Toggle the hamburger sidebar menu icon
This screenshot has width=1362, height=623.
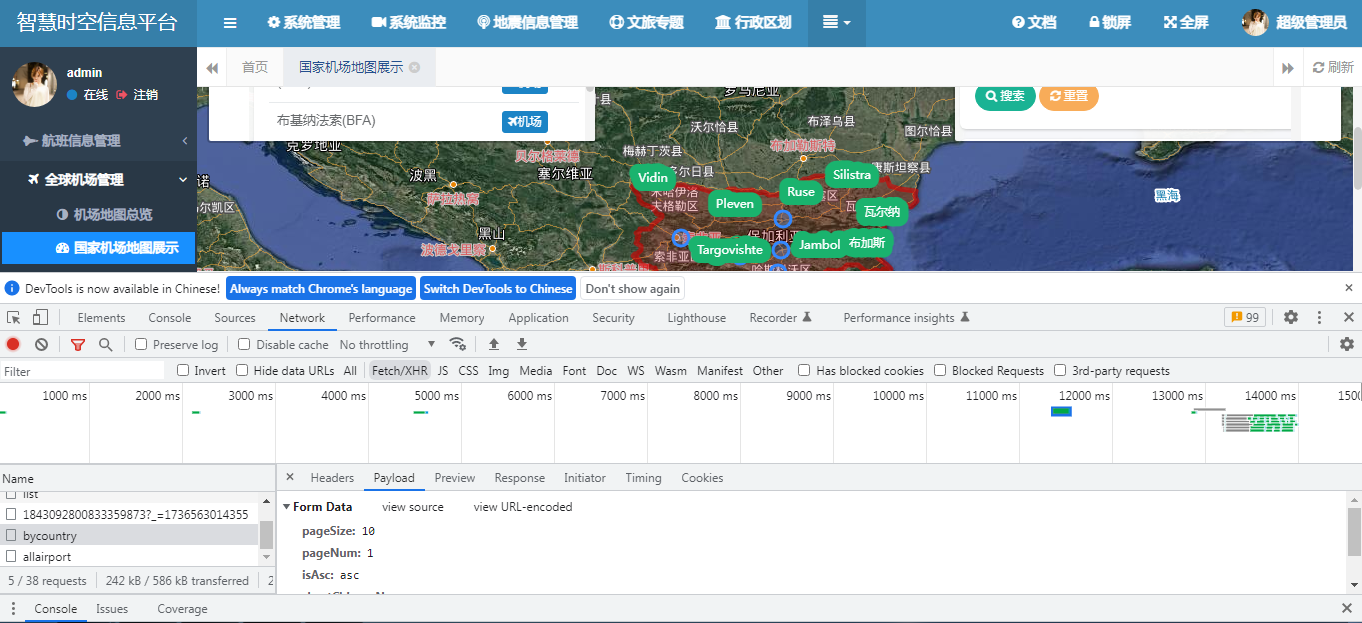[230, 23]
